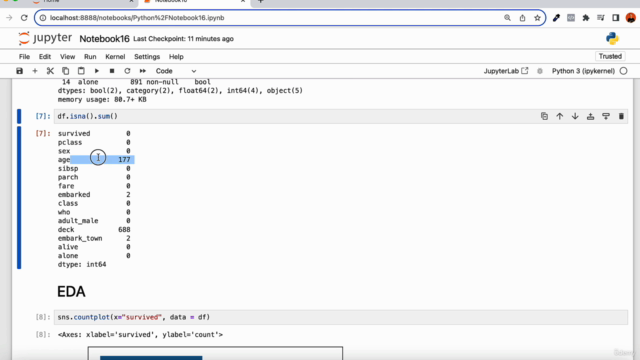Insert a cell below cell 7
Viewport: 640px width, 360px height.
coord(606,116)
